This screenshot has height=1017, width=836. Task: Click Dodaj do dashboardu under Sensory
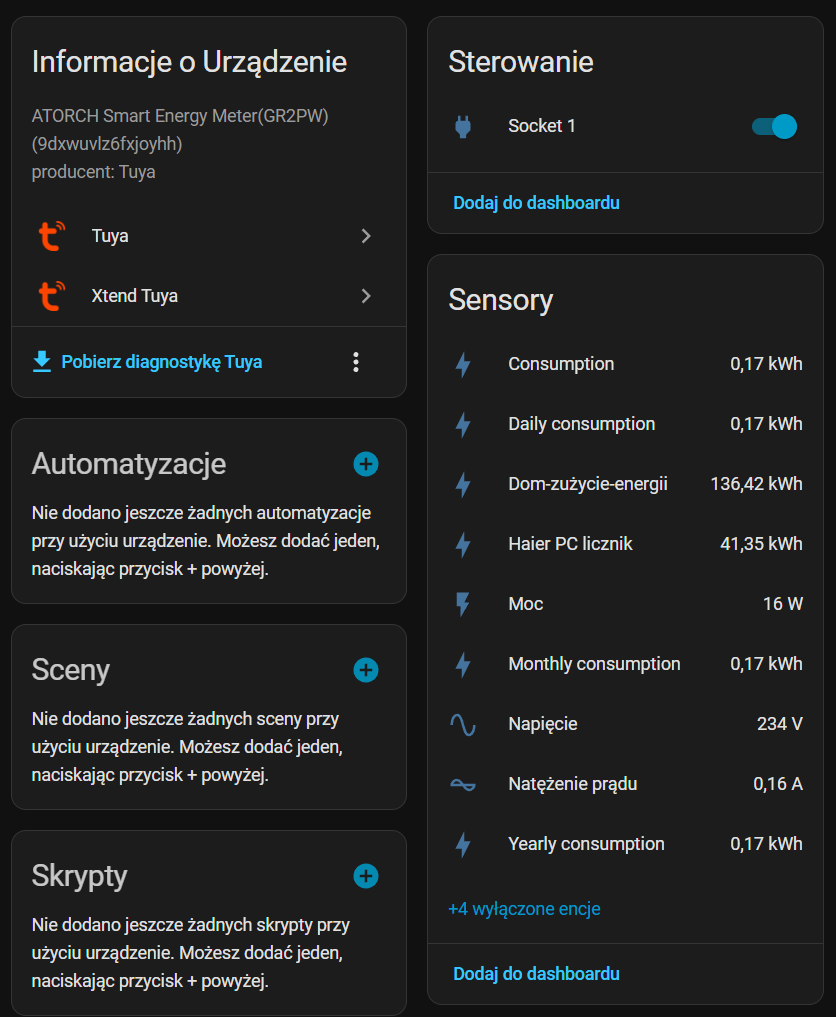[536, 974]
